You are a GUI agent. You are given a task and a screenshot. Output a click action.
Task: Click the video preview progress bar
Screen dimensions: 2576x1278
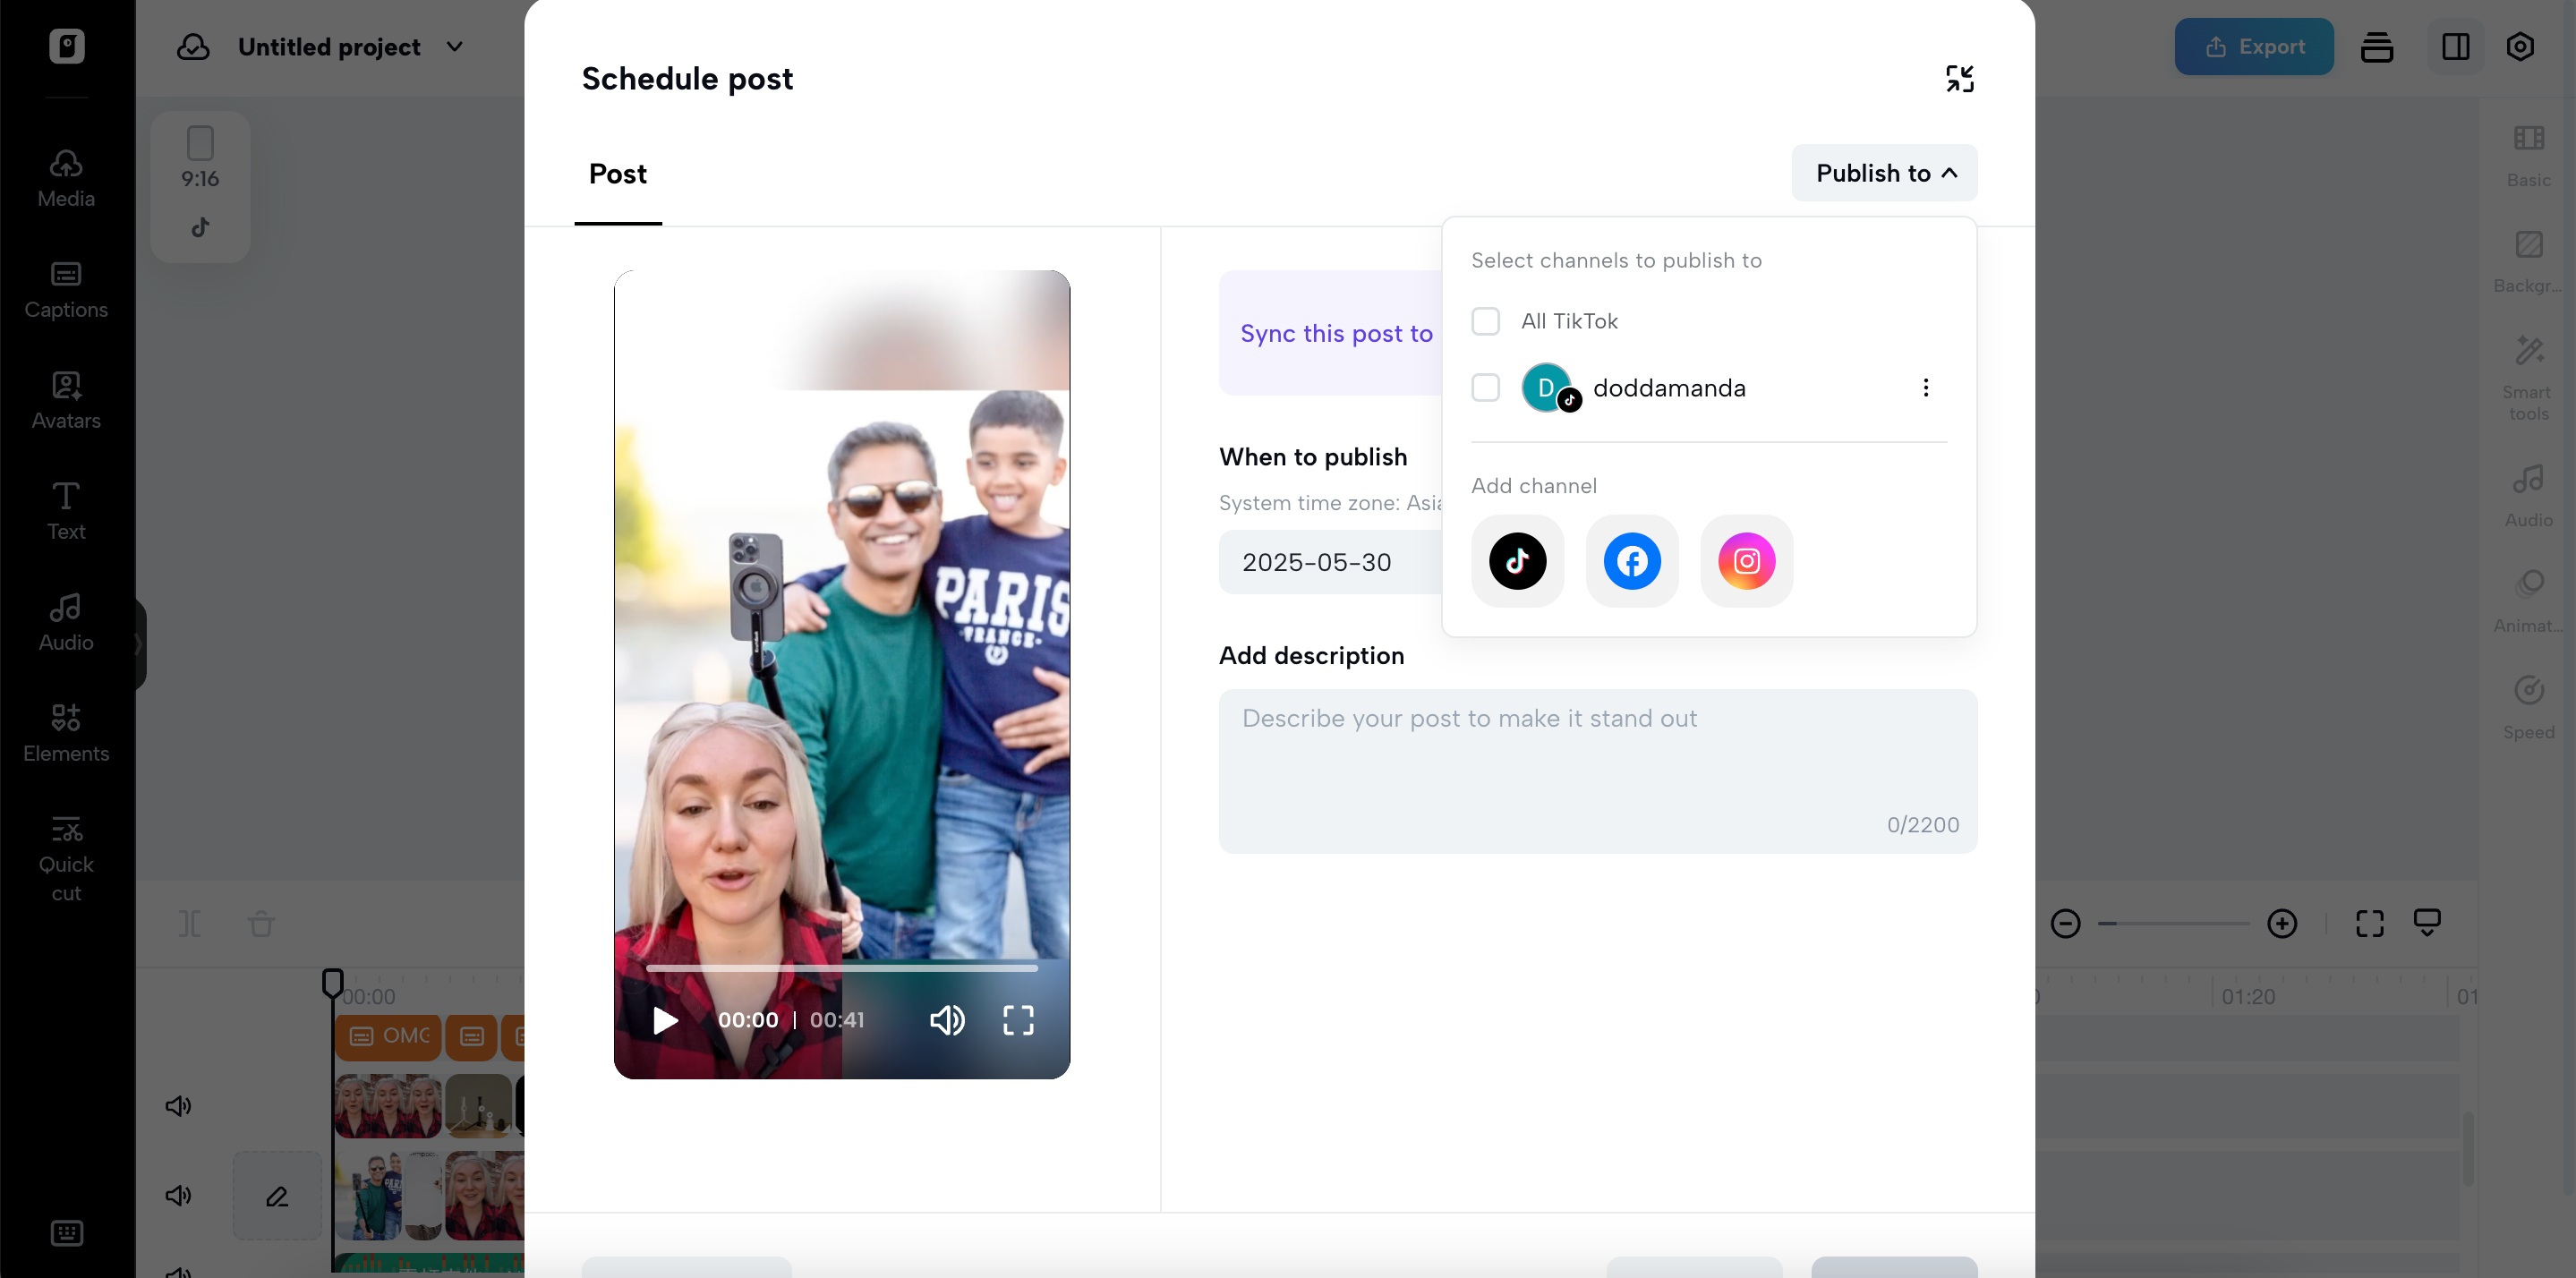pos(841,968)
